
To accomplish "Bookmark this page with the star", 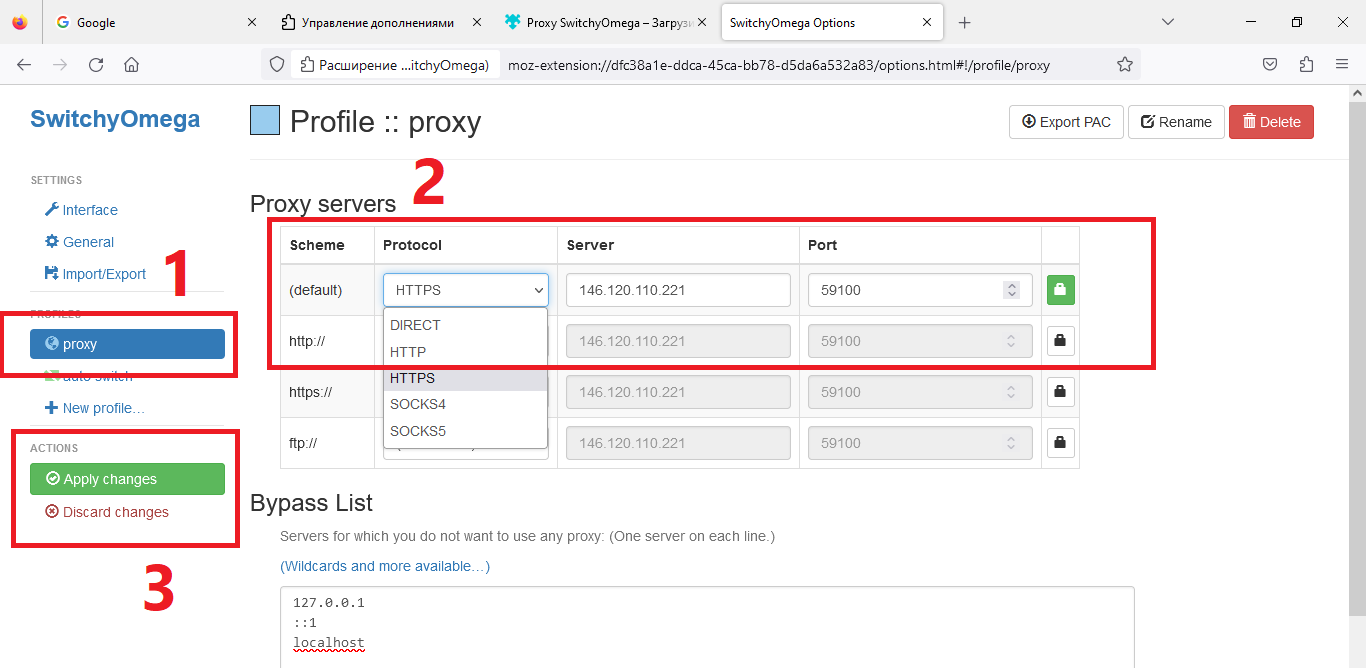I will pos(1124,65).
